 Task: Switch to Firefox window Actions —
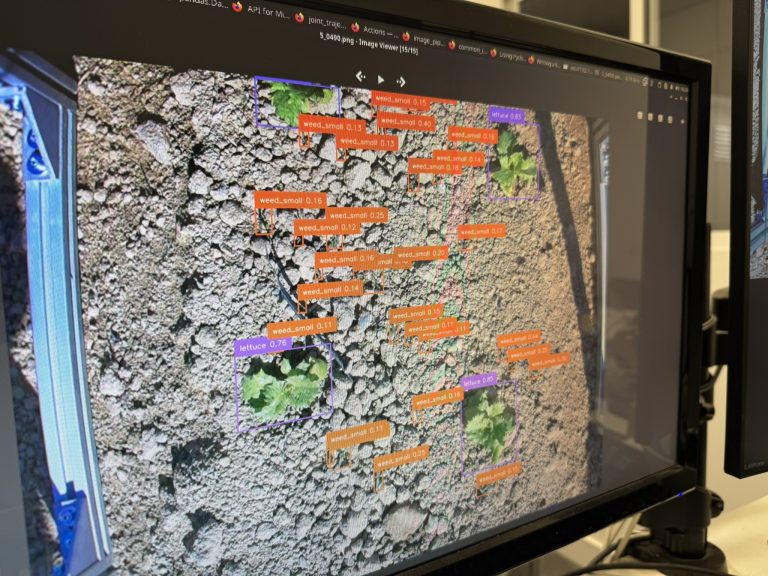coord(375,30)
